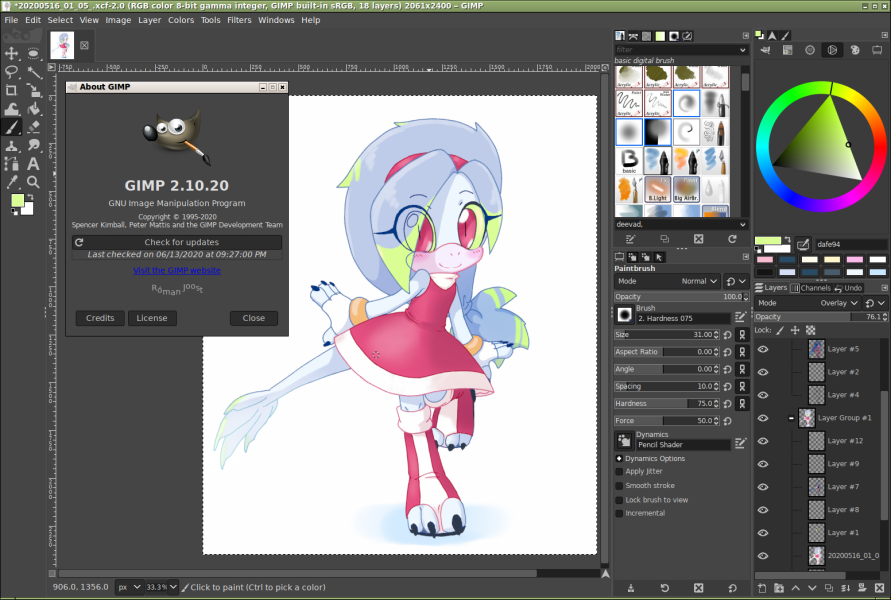
Task: Follow Visit the GIMP website link
Action: pos(177,270)
